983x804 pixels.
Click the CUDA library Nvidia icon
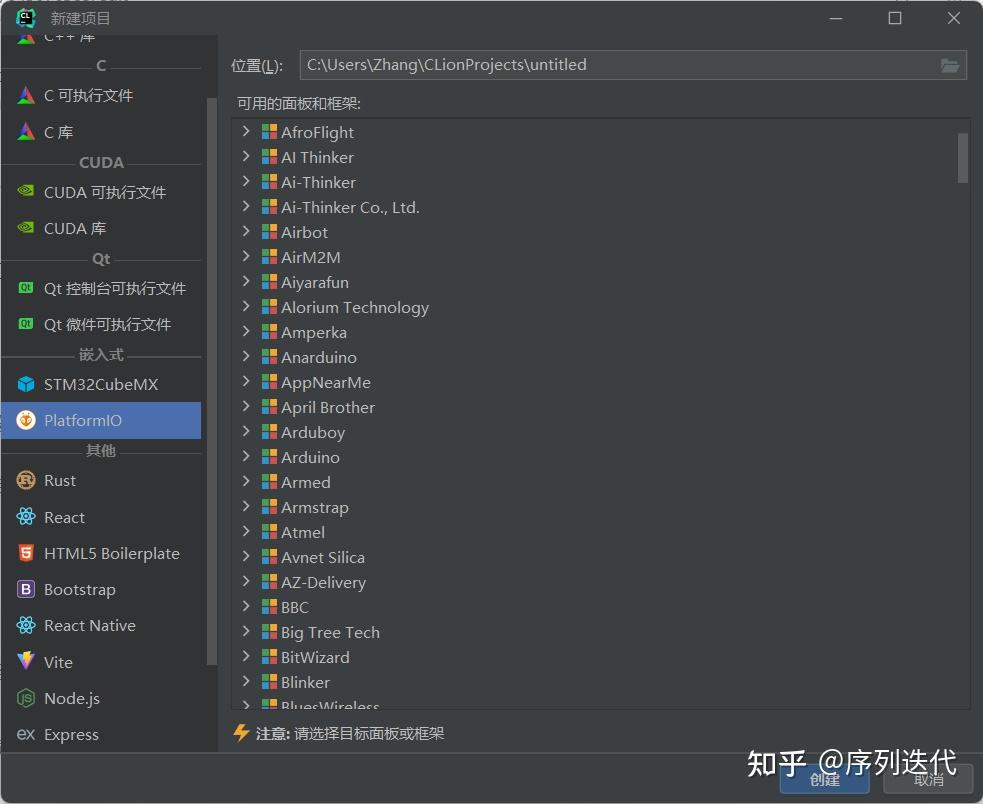point(26,228)
